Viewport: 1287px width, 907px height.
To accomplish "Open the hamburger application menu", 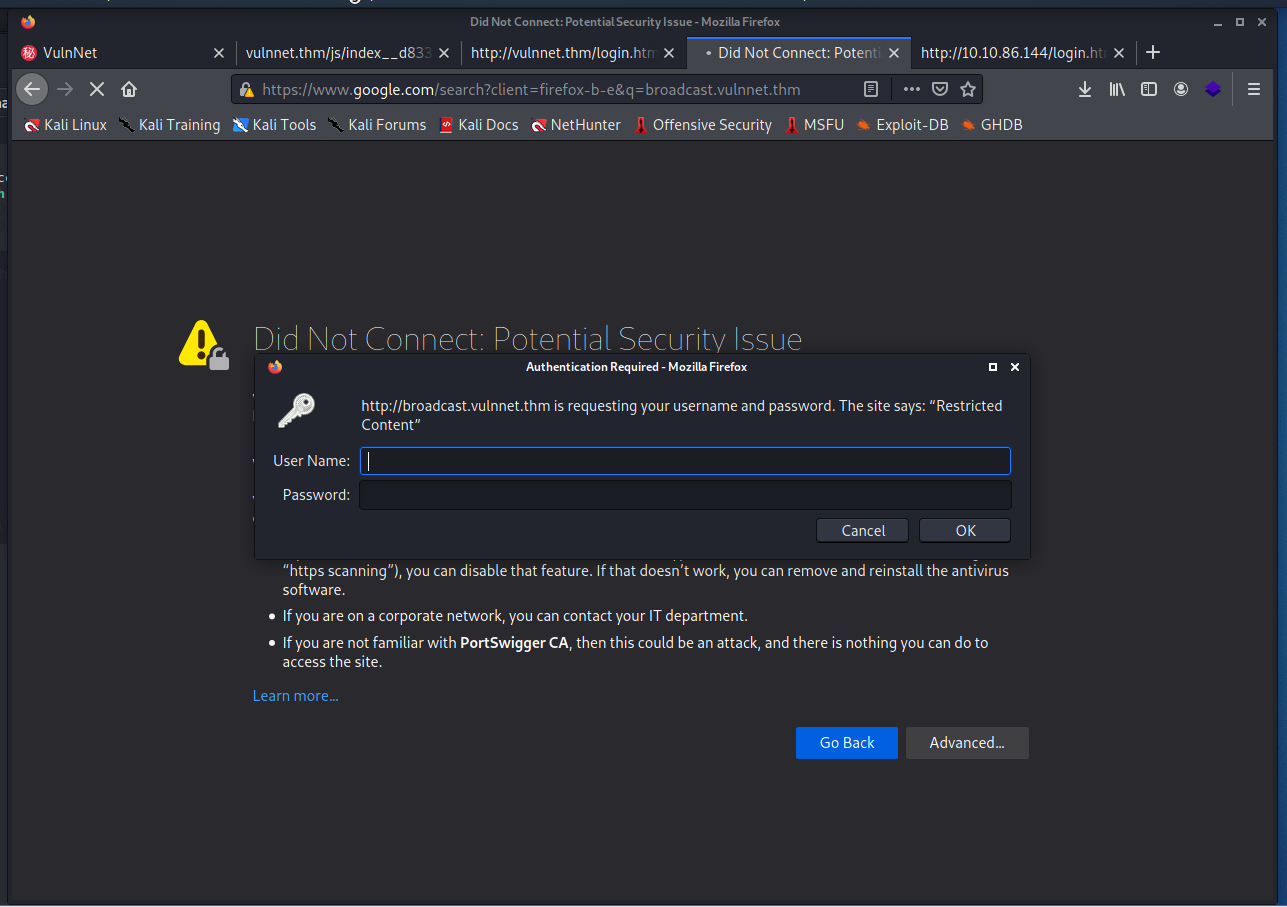I will click(1254, 89).
